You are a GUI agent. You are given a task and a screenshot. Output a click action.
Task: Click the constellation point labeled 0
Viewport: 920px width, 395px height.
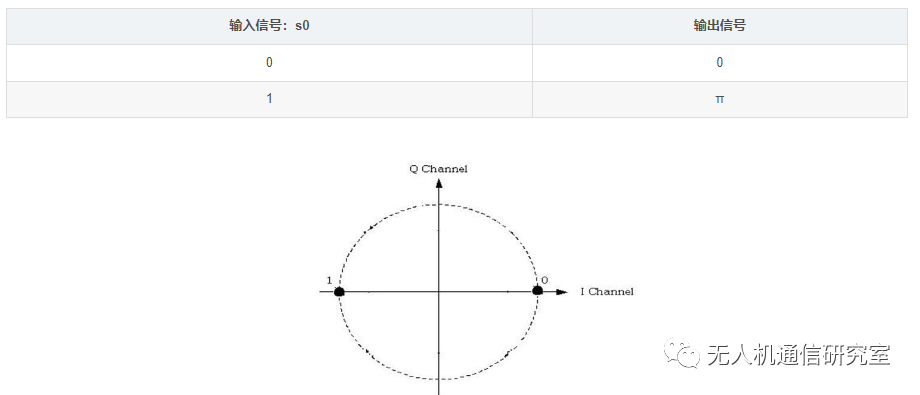point(537,291)
